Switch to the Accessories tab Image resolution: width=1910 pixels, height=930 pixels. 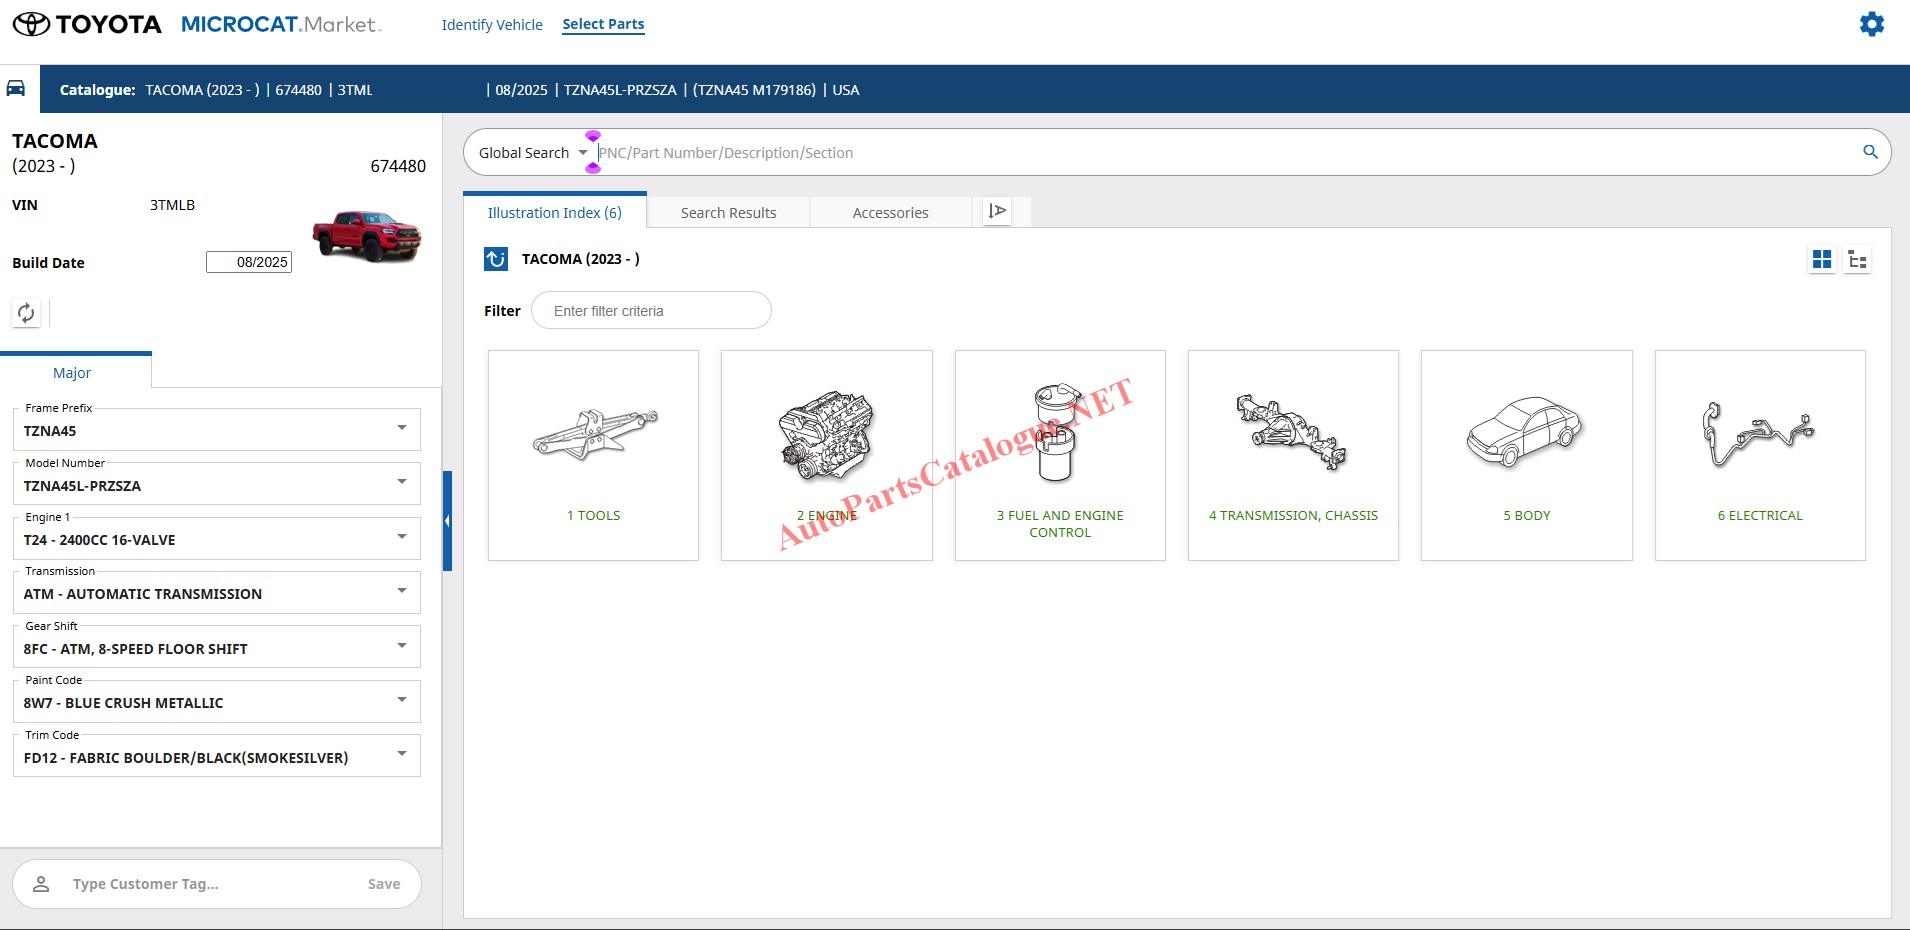click(890, 213)
